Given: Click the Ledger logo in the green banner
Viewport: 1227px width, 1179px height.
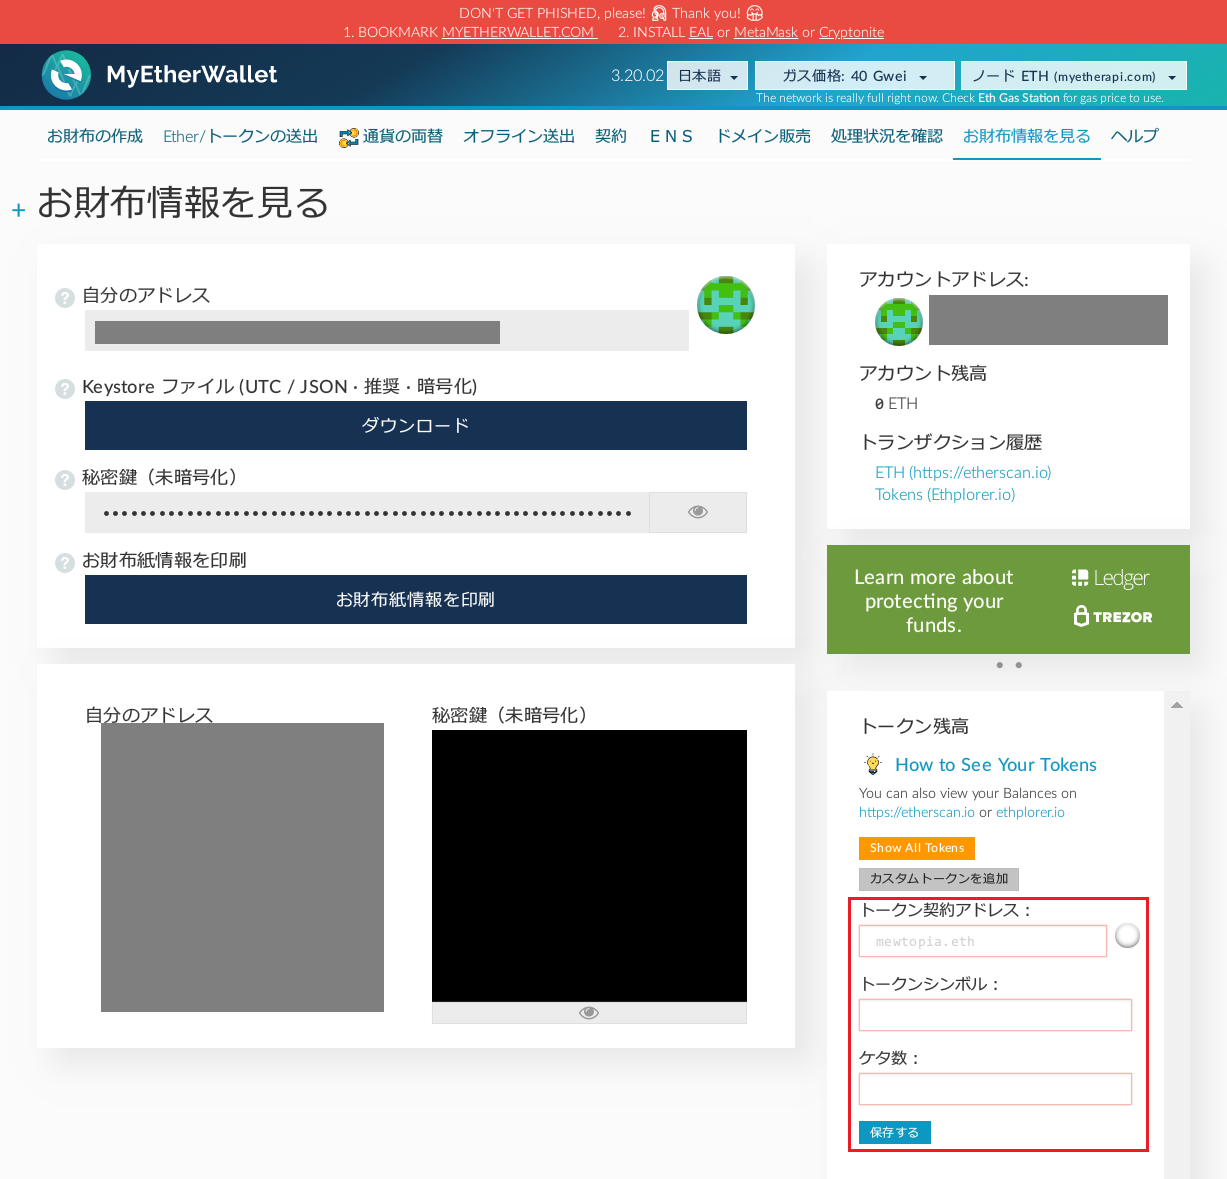Looking at the screenshot, I should coord(1111,578).
